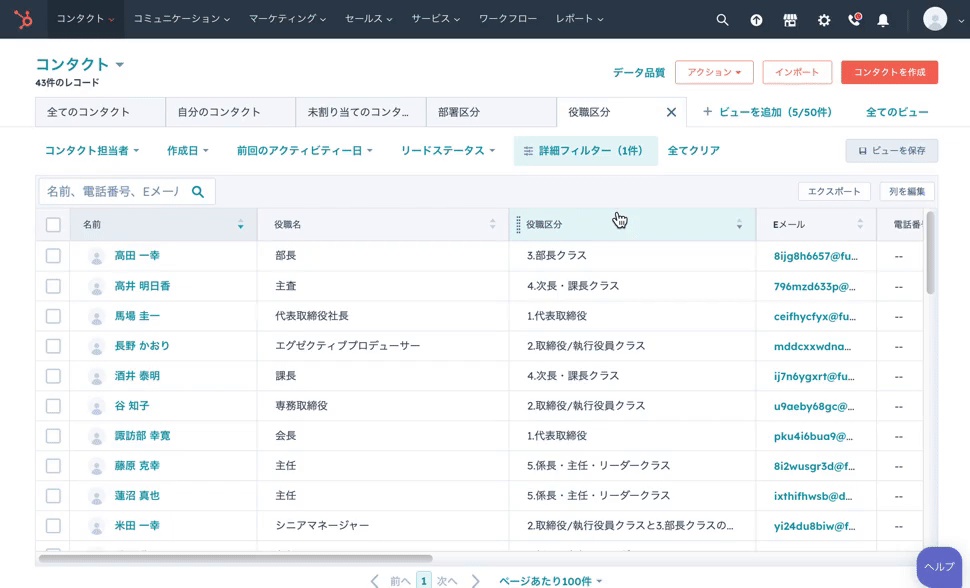Click the contact search input field

pos(112,191)
